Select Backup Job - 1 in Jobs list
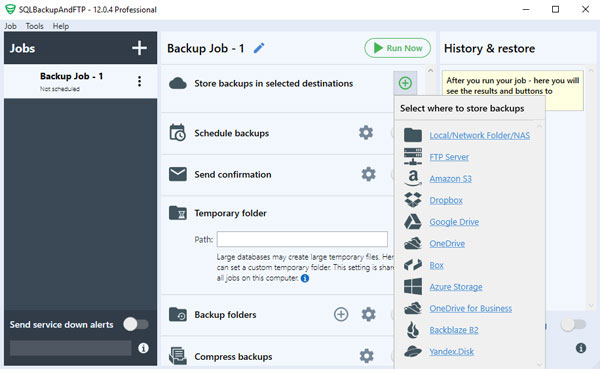The image size is (600, 369). coord(80,81)
